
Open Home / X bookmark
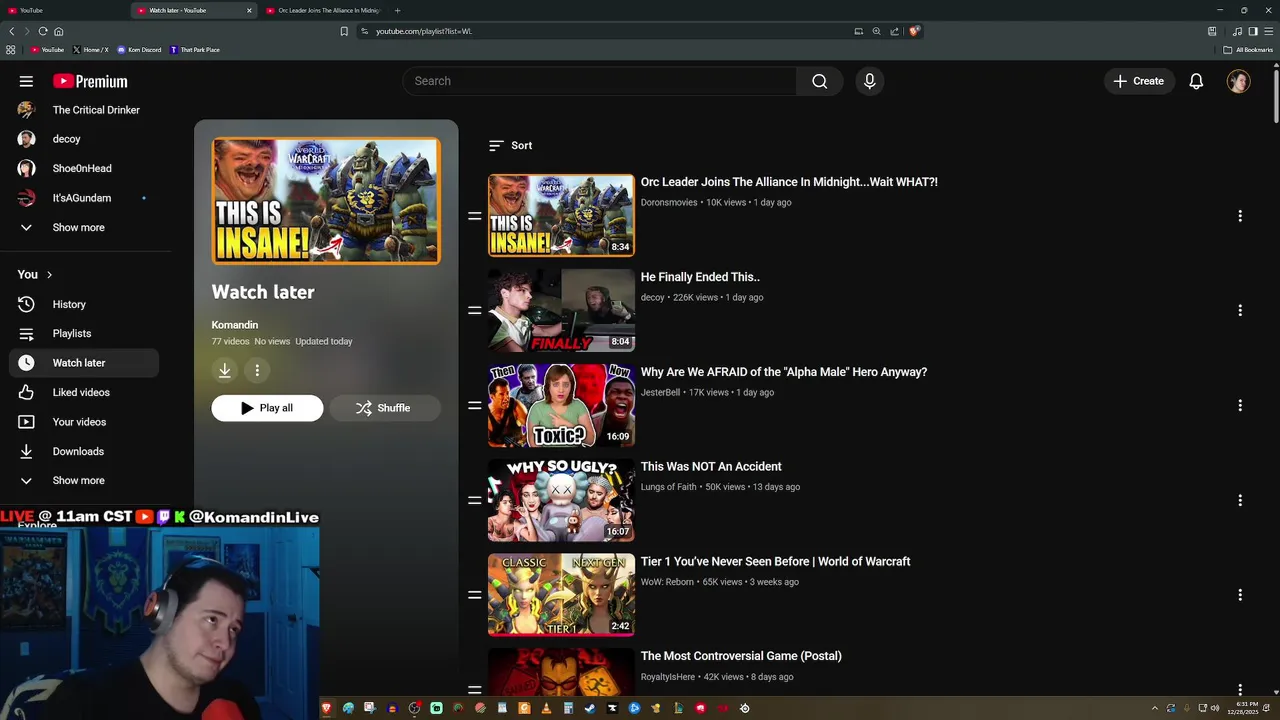[x=90, y=50]
